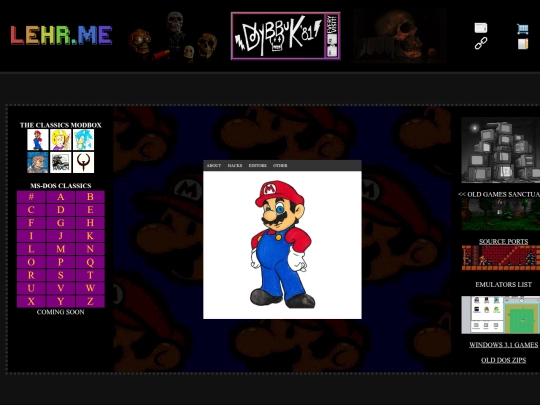The width and height of the screenshot is (540, 405).
Task: Select letter R in MS-DOS classics
Action: coord(31,275)
